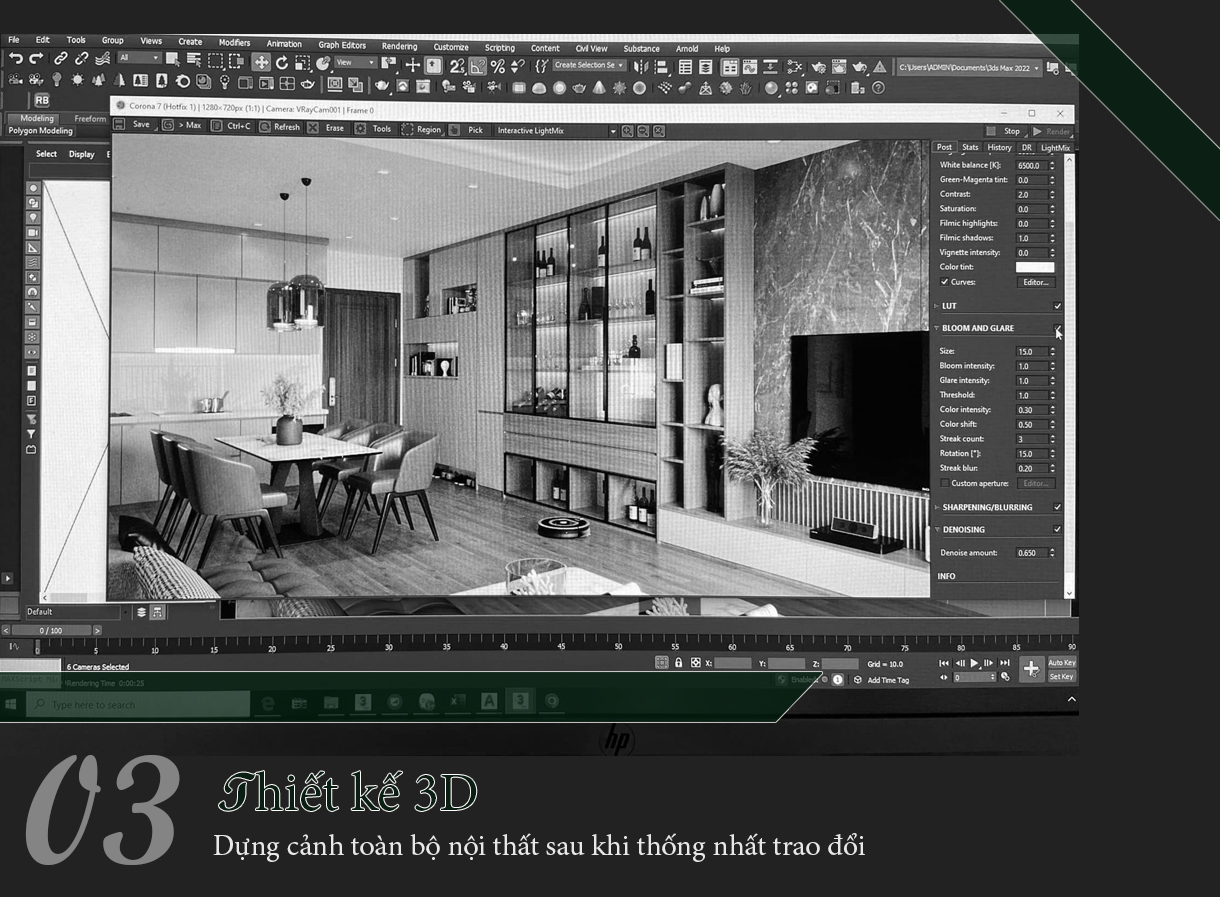Open the Rendering menu
This screenshot has height=897, width=1220.
click(400, 46)
